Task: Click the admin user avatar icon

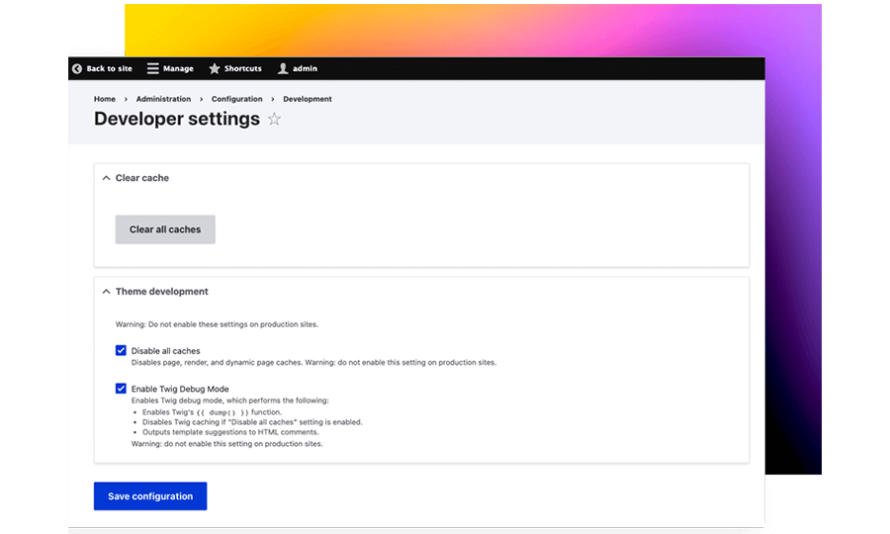Action: 283,69
